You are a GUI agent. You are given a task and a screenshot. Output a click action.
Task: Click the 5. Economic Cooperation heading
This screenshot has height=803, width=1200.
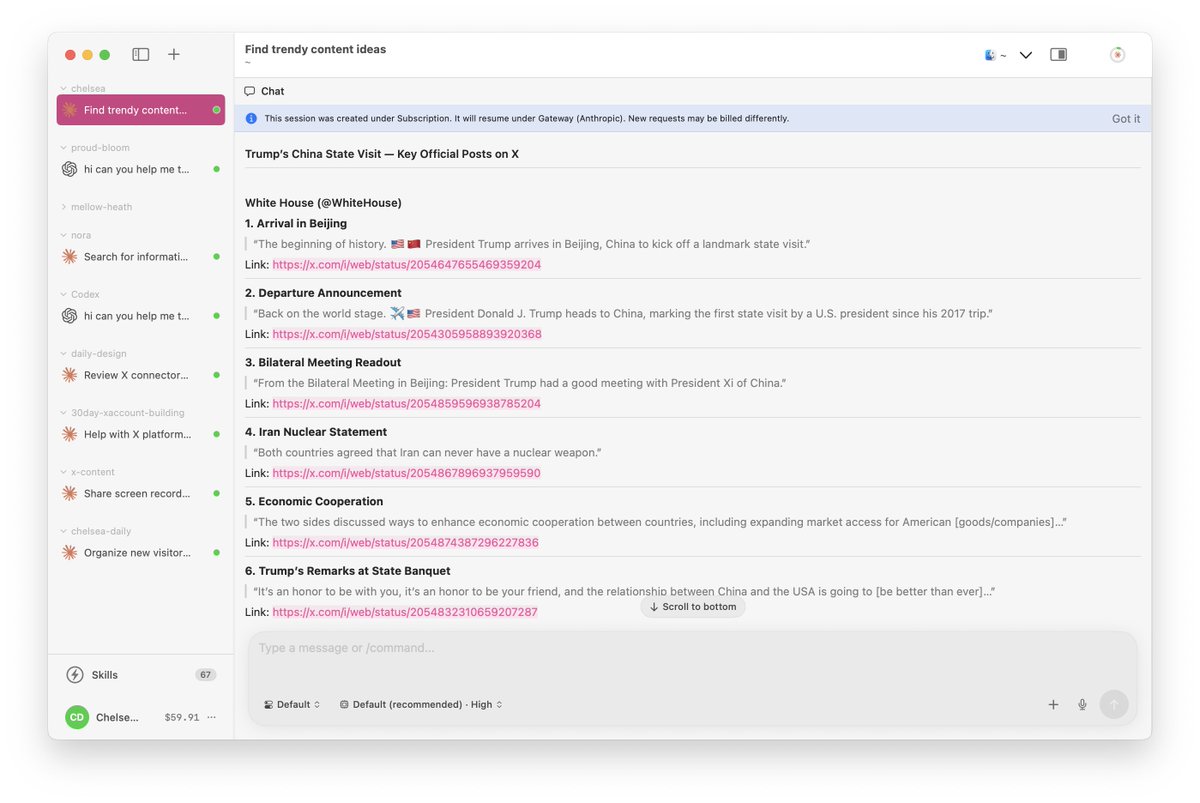[314, 501]
